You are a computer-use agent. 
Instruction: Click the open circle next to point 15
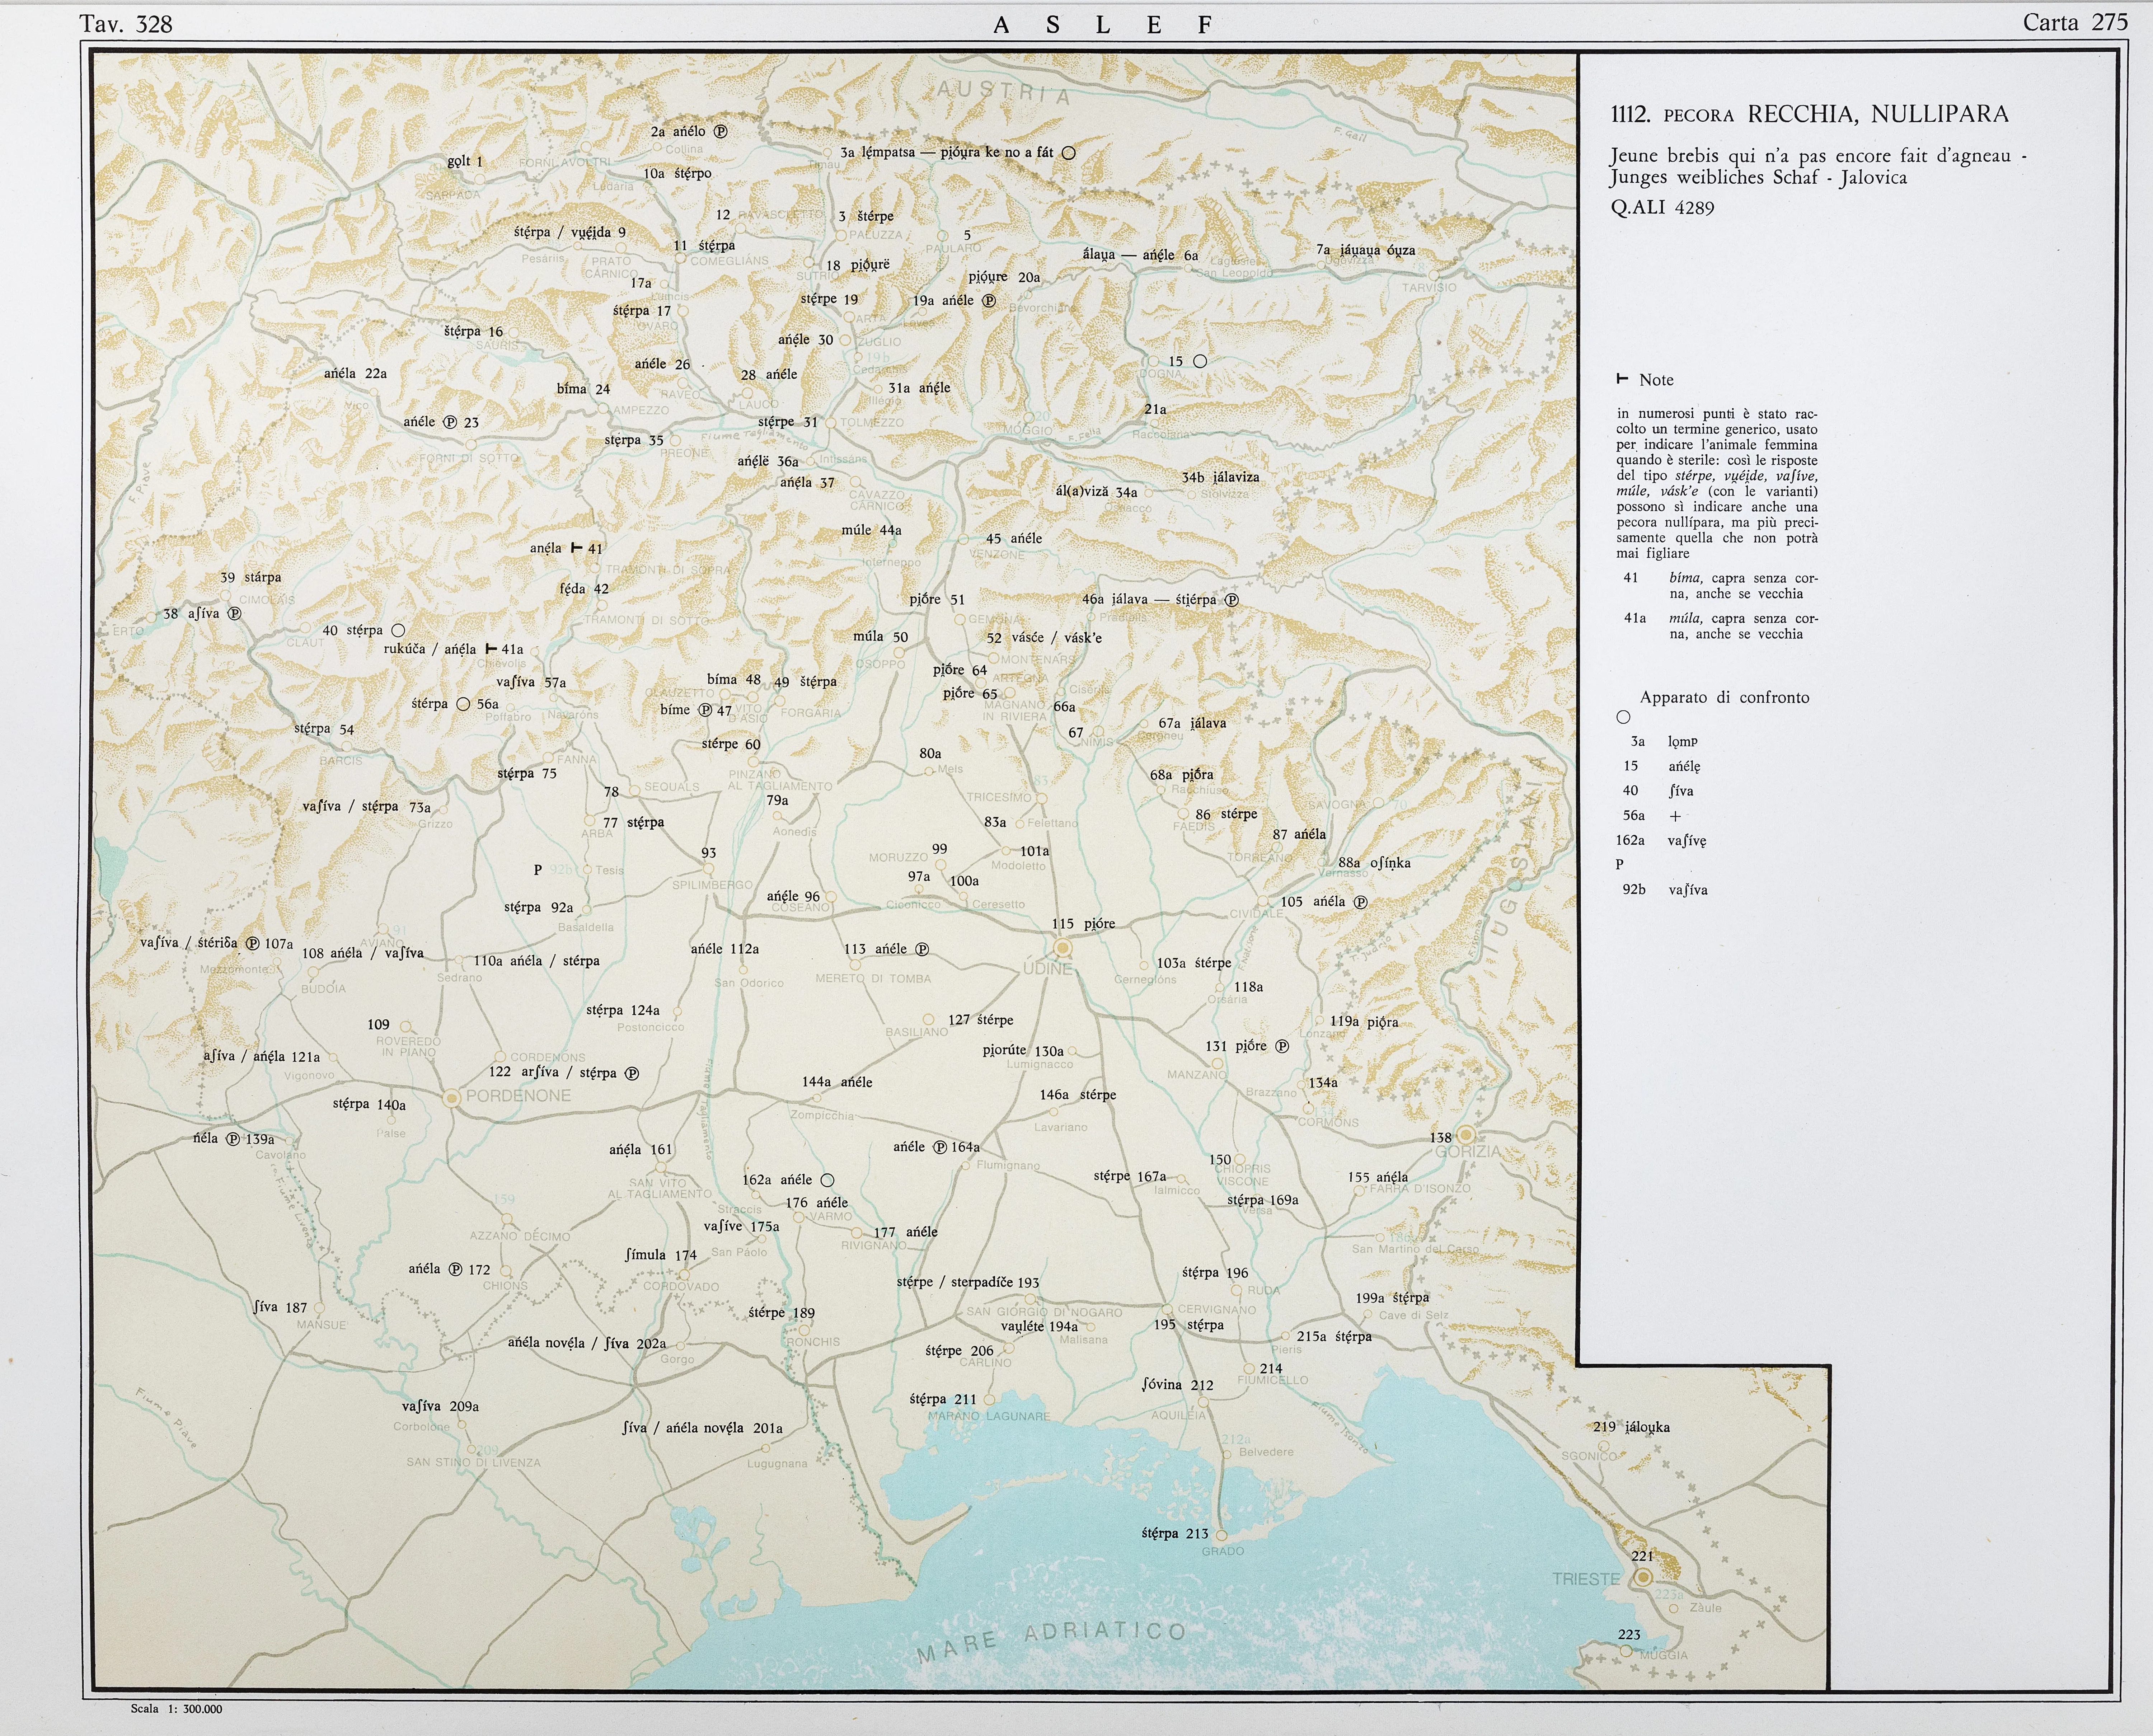click(x=1200, y=361)
